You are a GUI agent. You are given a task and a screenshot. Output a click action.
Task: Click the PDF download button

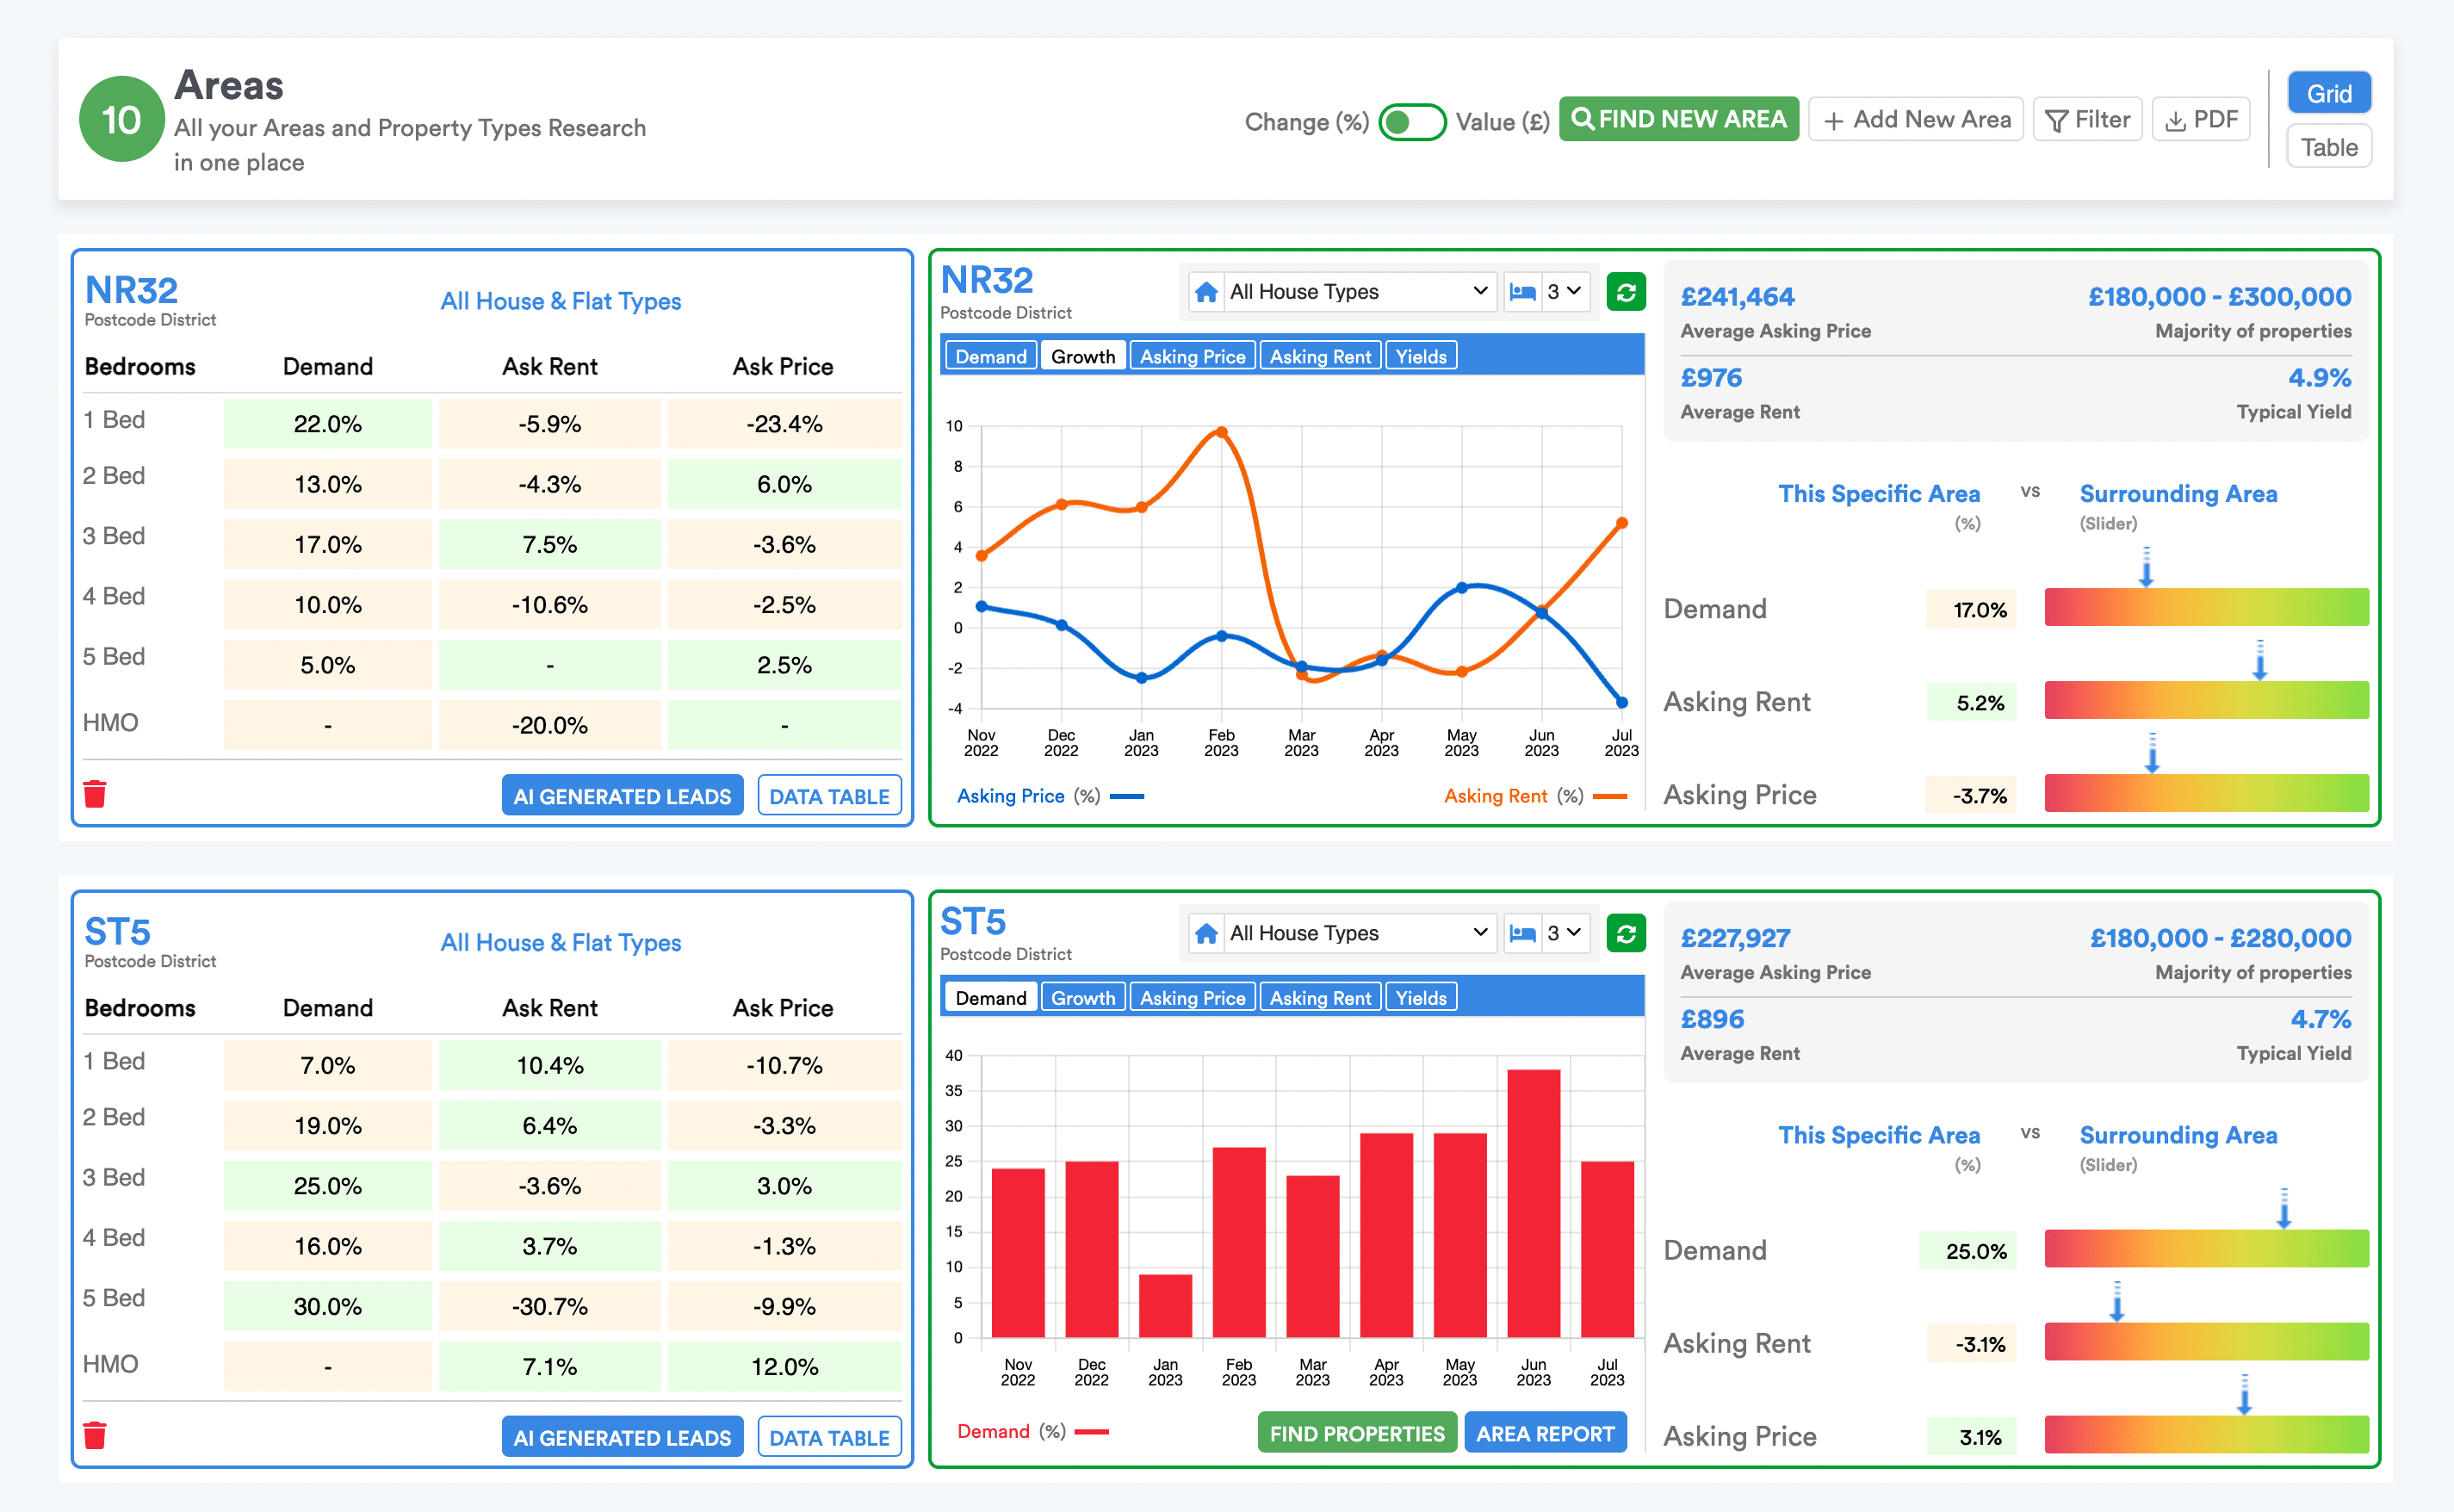(x=2201, y=120)
